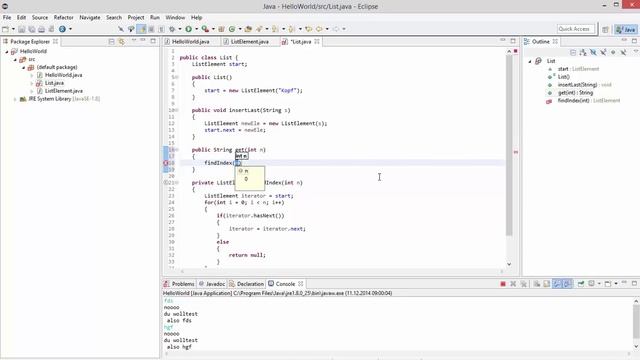Viewport: 640px width, 360px height.
Task: Click the Open Type folder icon
Action: pyautogui.click(x=248, y=29)
